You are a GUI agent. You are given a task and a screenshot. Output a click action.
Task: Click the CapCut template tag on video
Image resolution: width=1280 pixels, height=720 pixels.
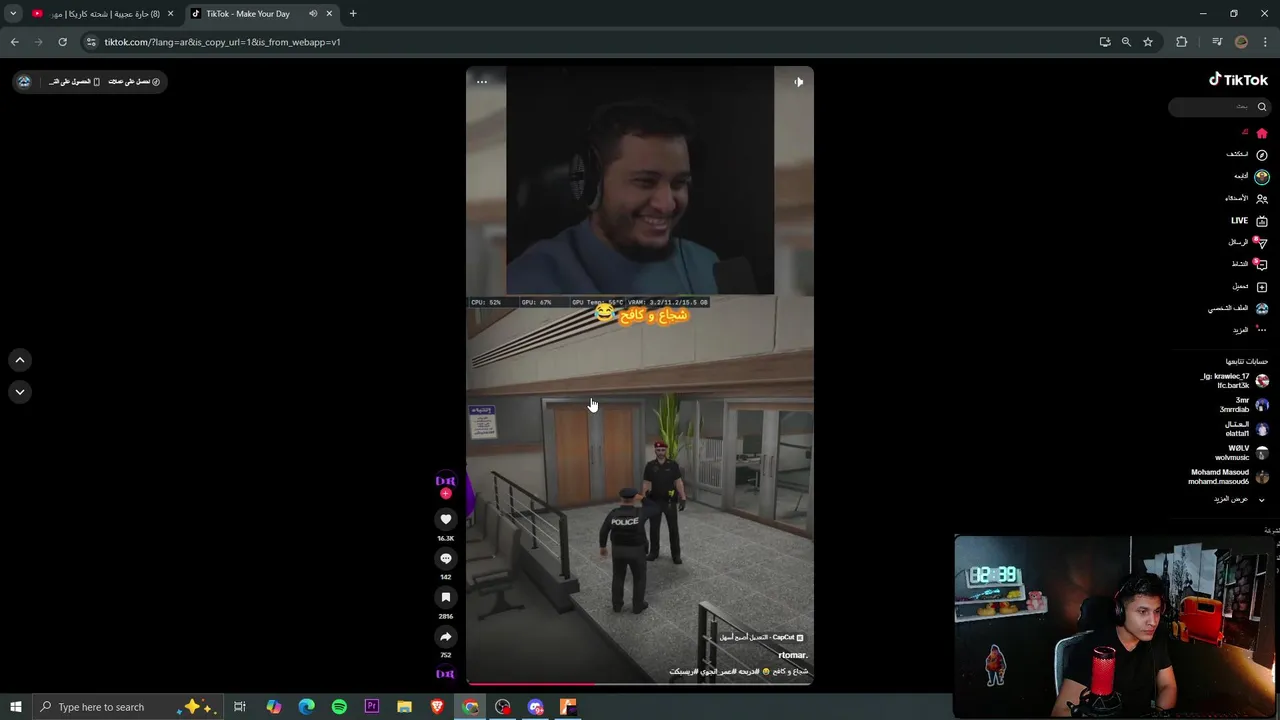click(x=761, y=637)
